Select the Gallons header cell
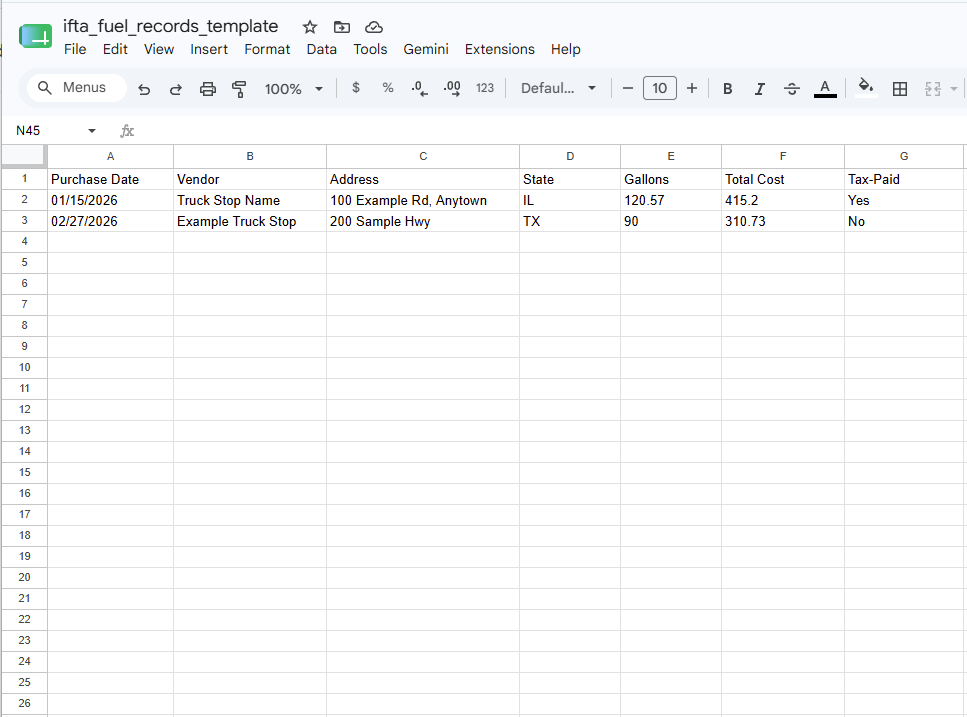Image resolution: width=967 pixels, height=717 pixels. click(x=671, y=179)
